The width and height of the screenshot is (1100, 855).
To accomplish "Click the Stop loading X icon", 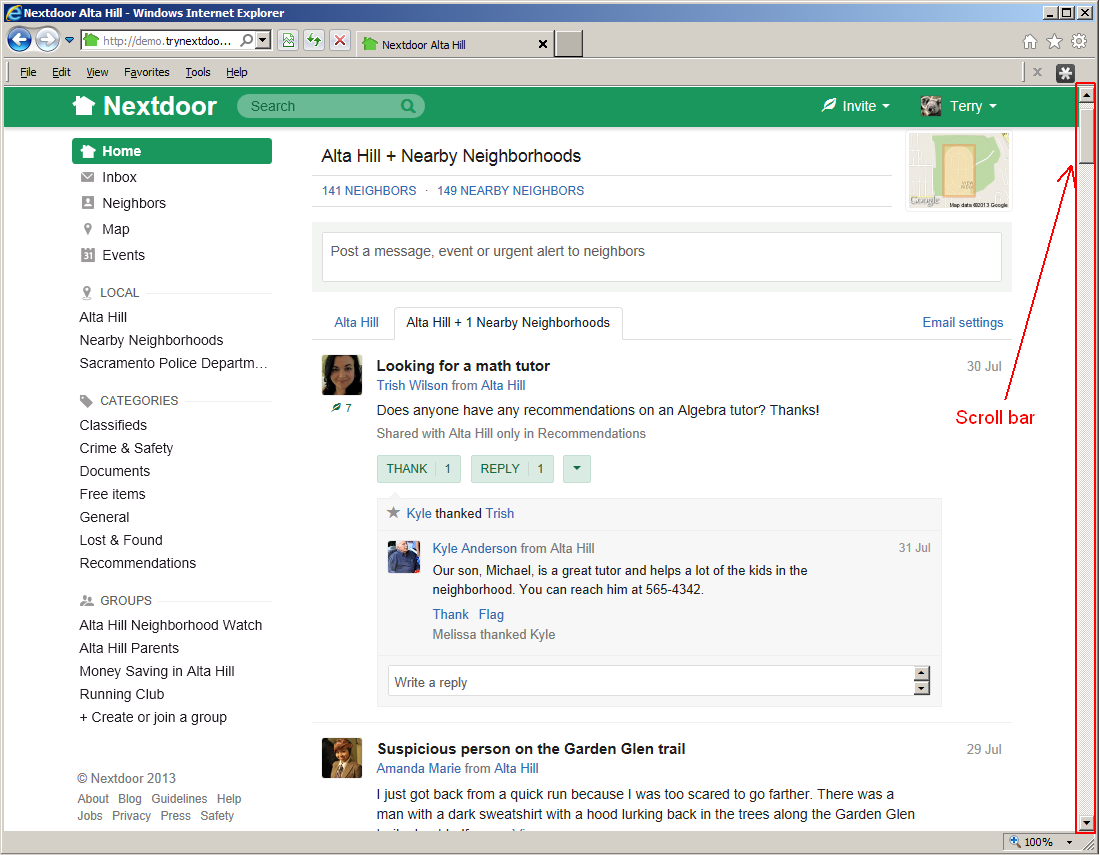I will pyautogui.click(x=340, y=41).
